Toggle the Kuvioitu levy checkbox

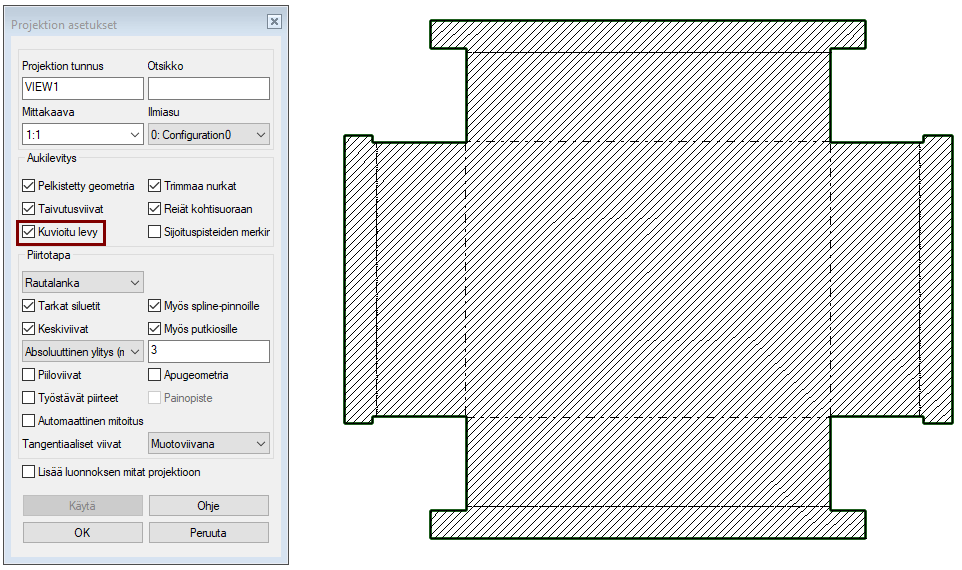(29, 232)
